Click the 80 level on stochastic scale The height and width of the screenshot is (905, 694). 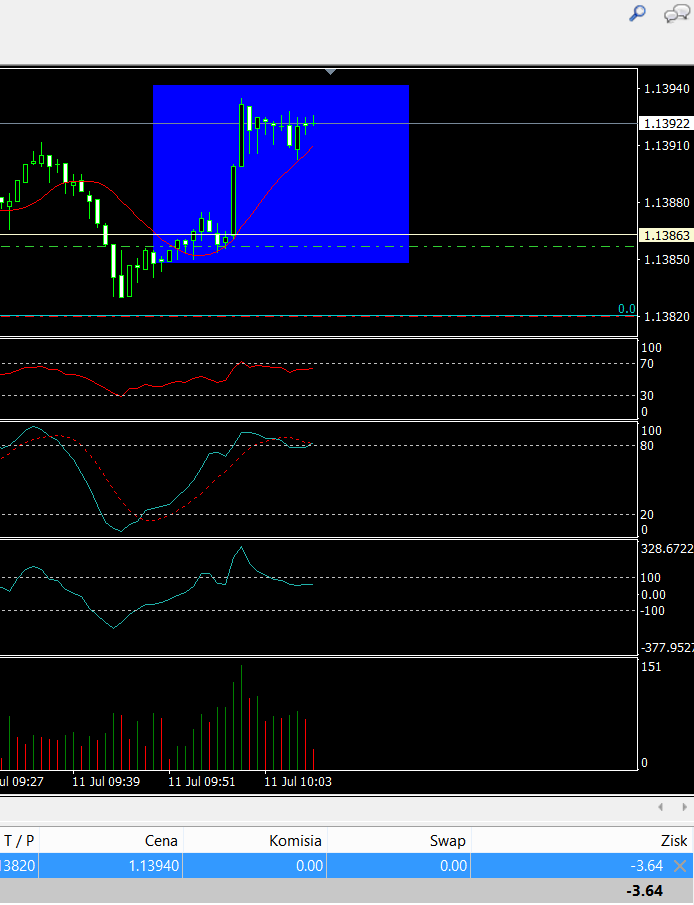(647, 446)
